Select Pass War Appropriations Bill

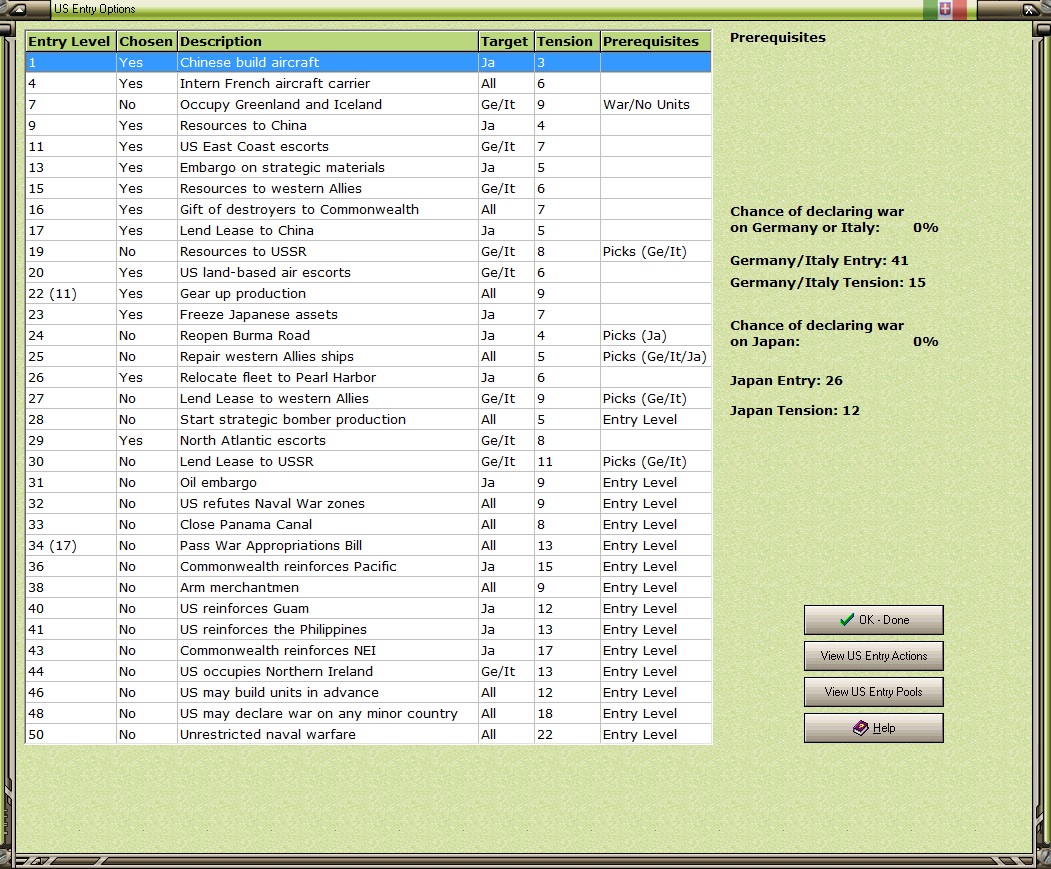[368, 546]
